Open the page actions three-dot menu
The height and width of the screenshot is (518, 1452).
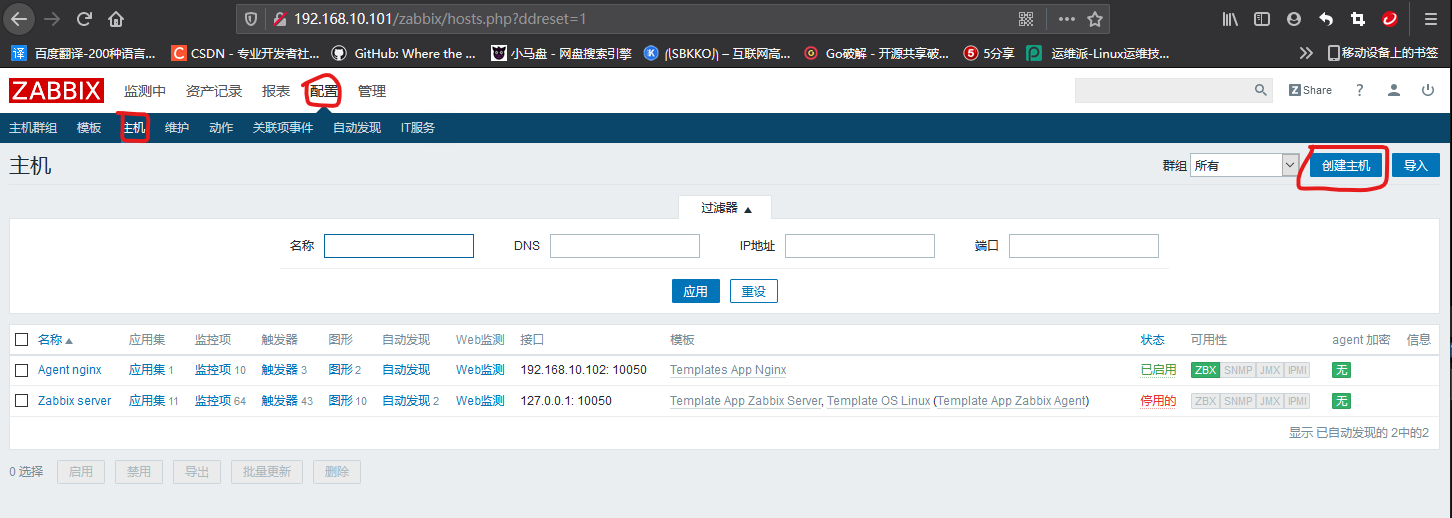[x=1067, y=19]
